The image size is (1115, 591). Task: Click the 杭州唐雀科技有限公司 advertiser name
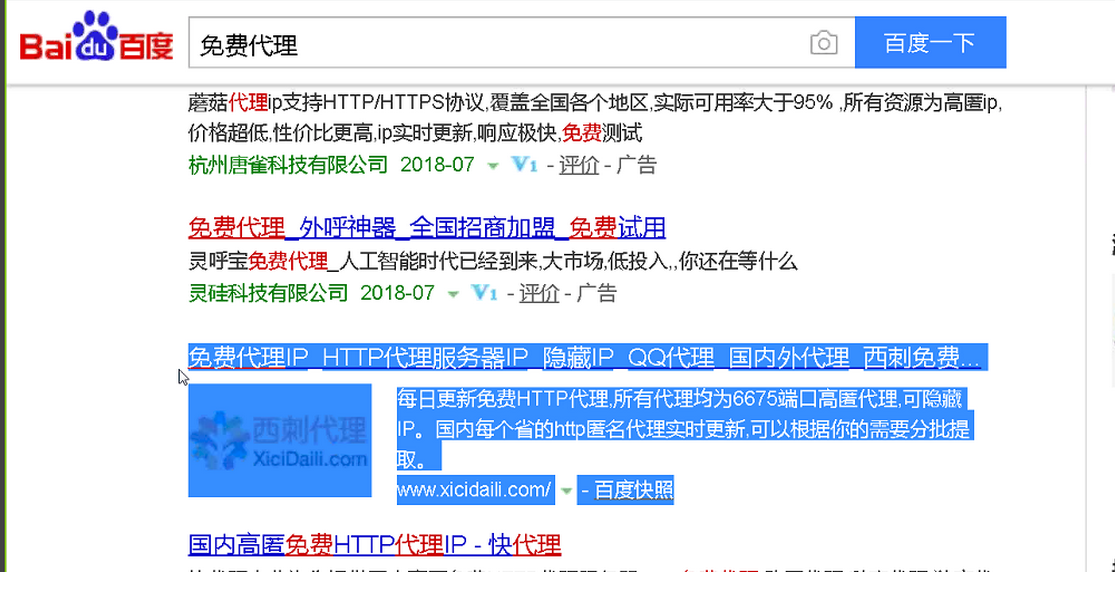(x=288, y=165)
